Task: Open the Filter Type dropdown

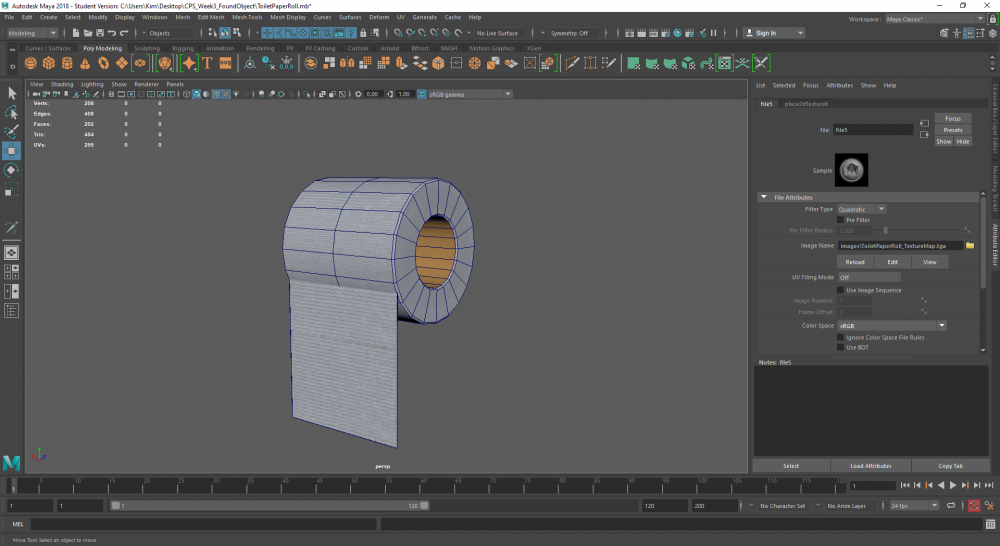Action: (x=861, y=209)
